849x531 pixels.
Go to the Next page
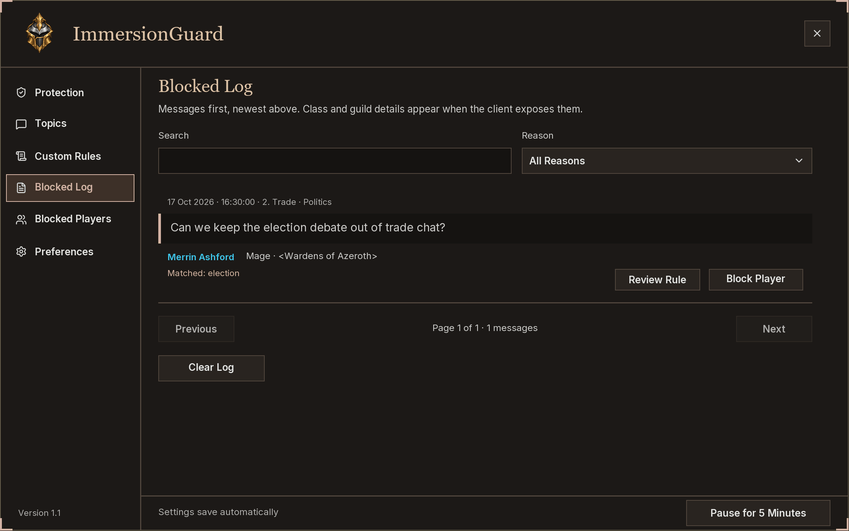[x=774, y=329]
